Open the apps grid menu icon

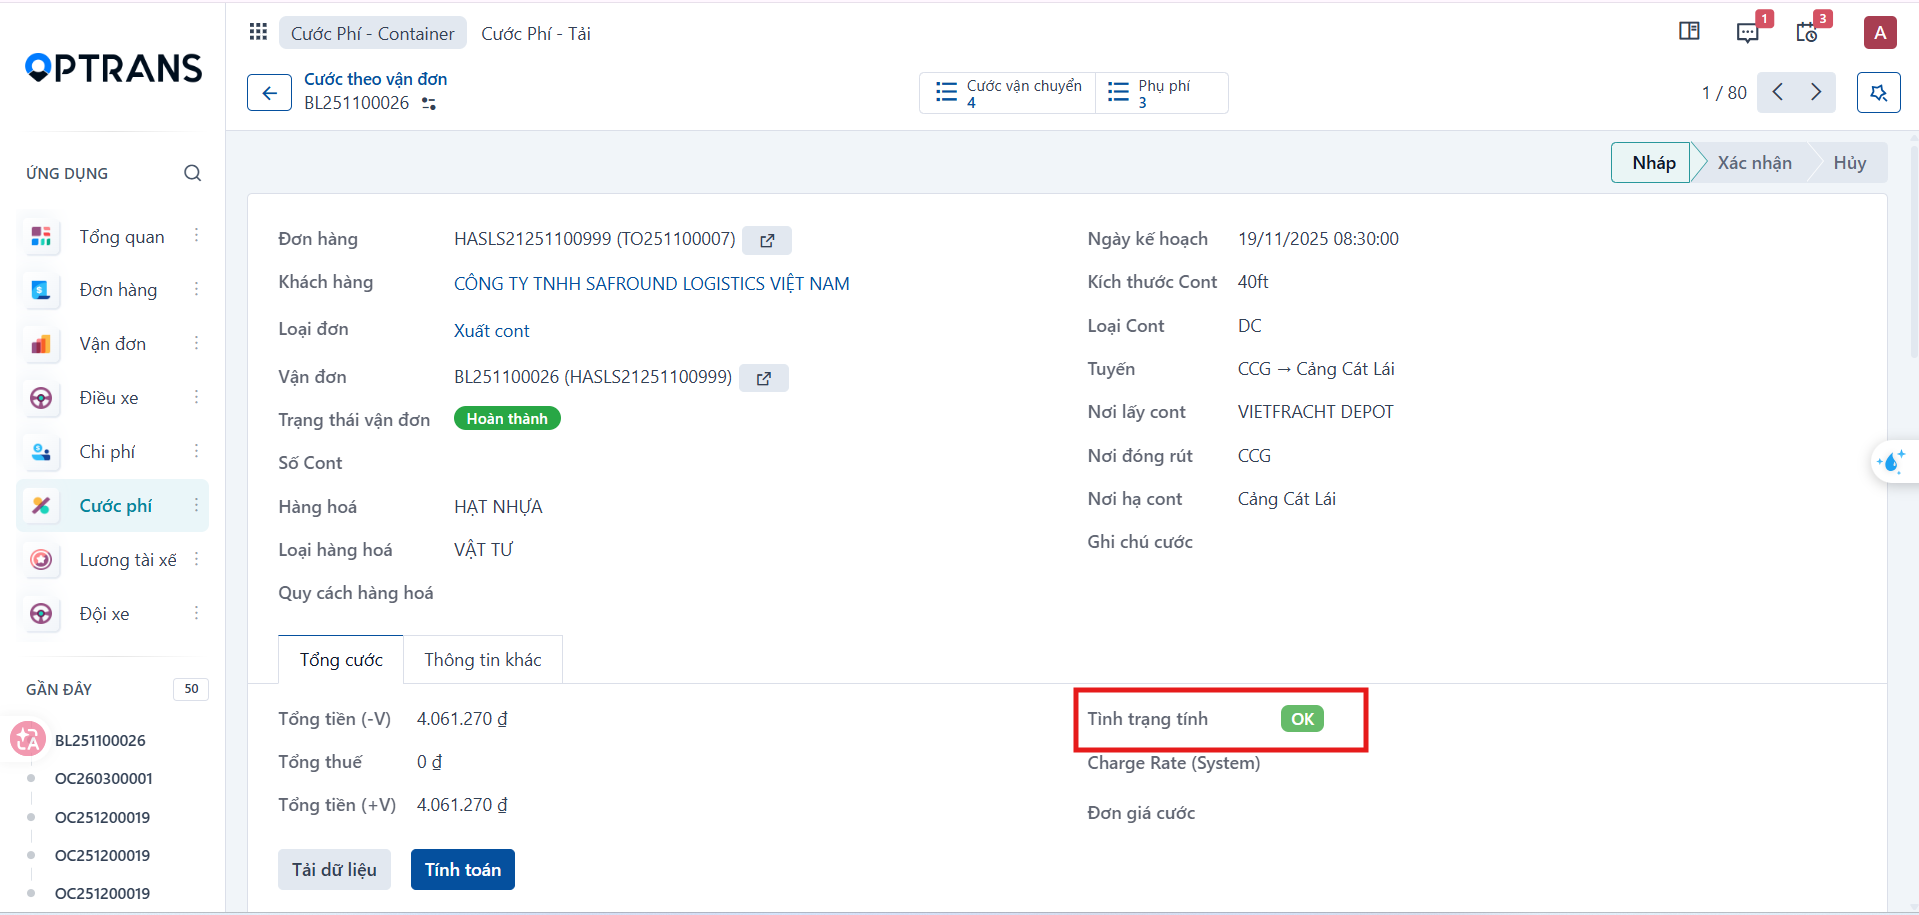(258, 32)
